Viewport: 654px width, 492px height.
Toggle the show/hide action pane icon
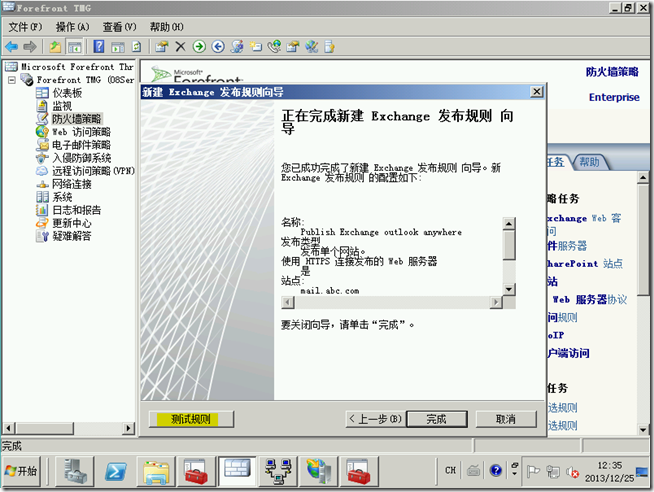[x=118, y=47]
